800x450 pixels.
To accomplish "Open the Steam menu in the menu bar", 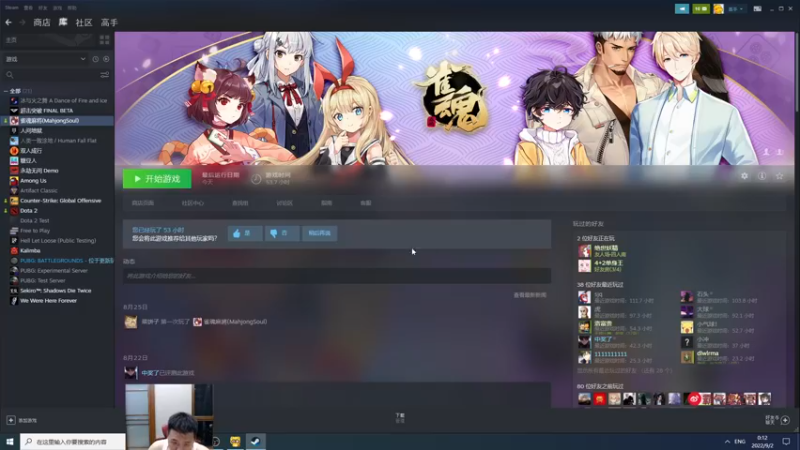I will click(x=11, y=8).
